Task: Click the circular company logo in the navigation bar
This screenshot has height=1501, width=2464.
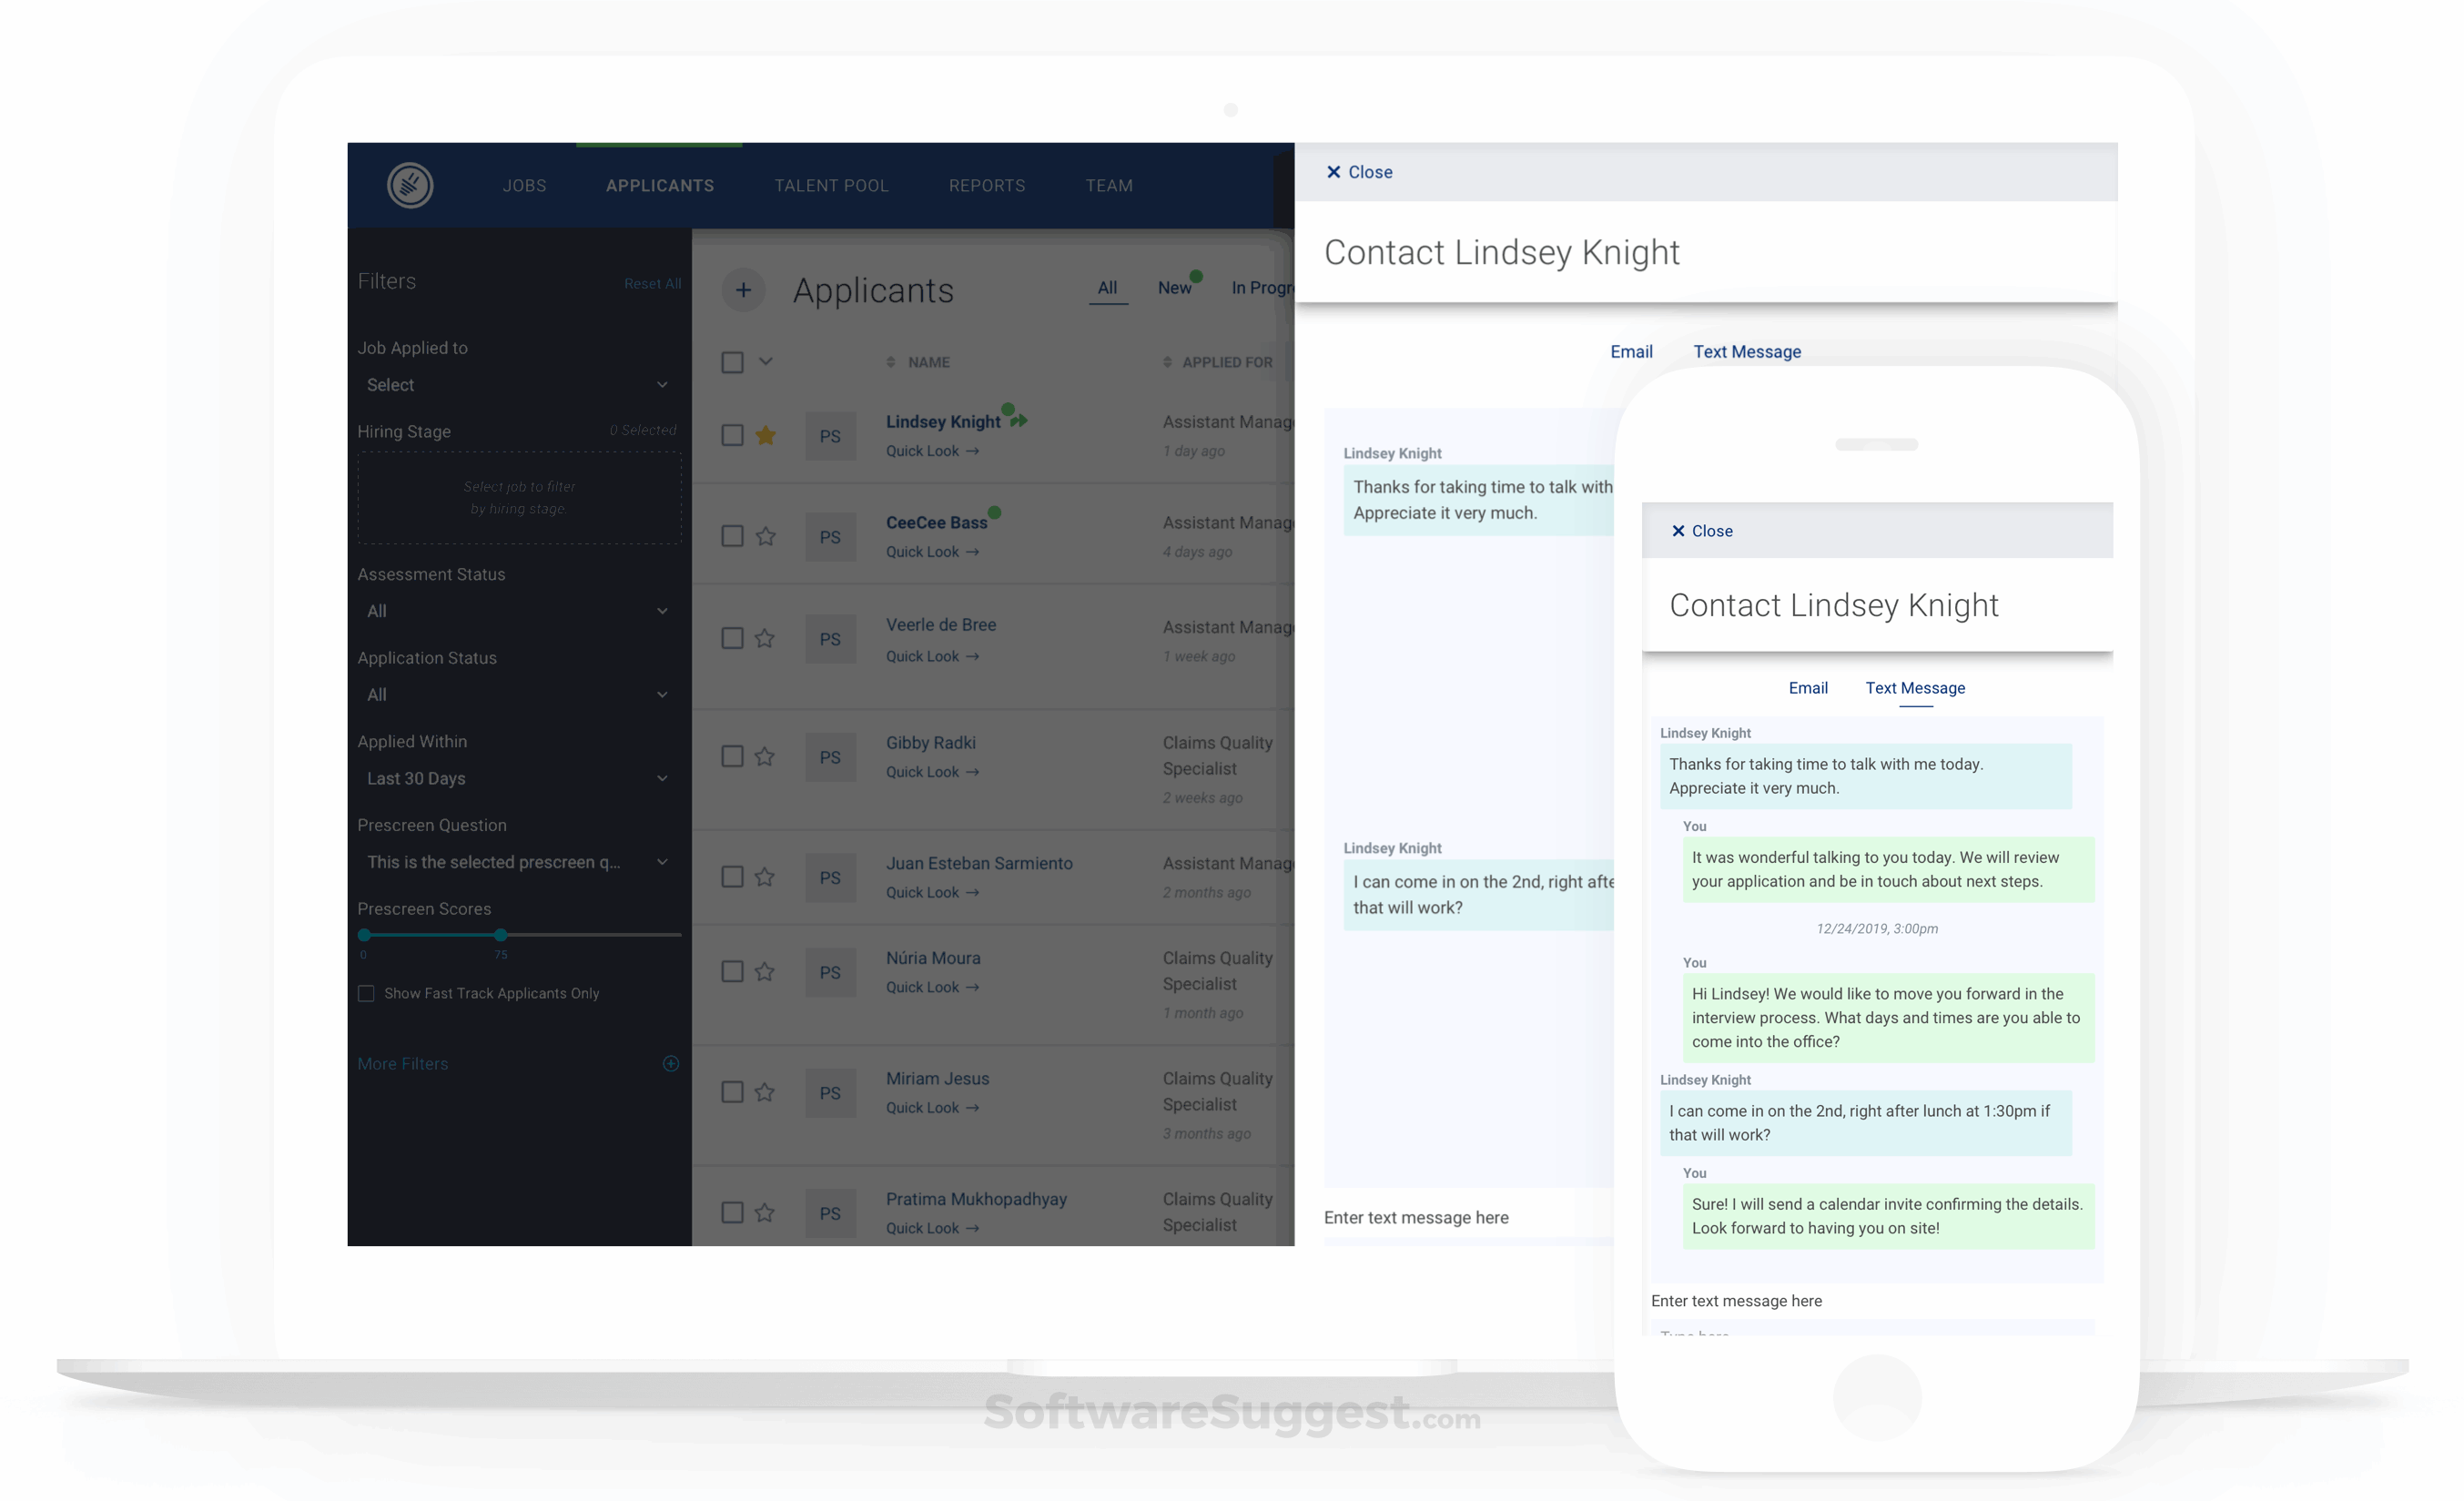Action: click(411, 185)
